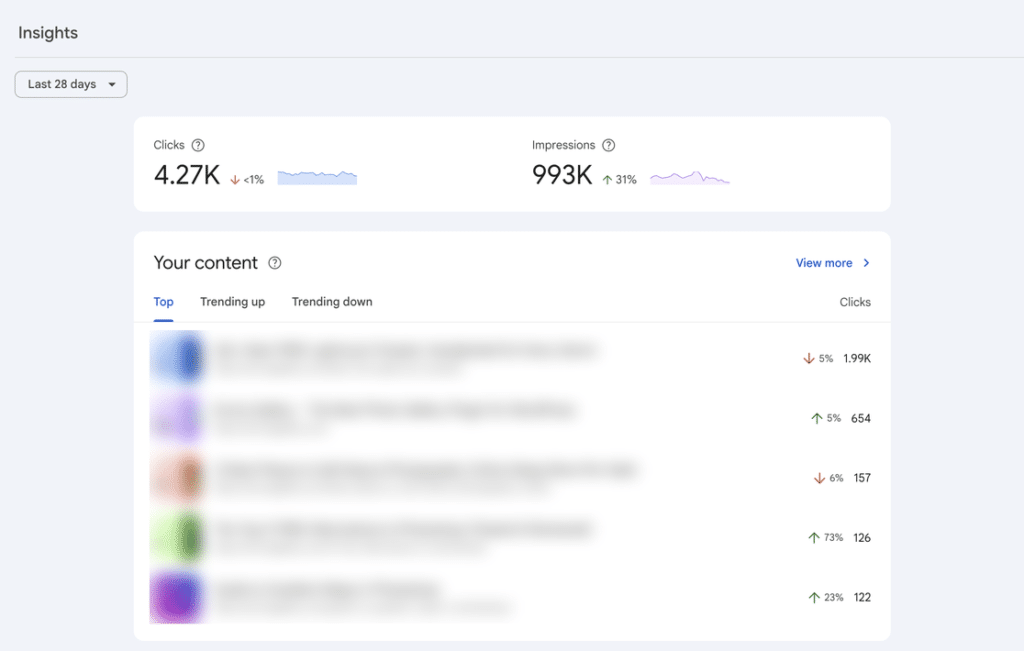Click the green up arrow beside 73%

[x=814, y=538]
